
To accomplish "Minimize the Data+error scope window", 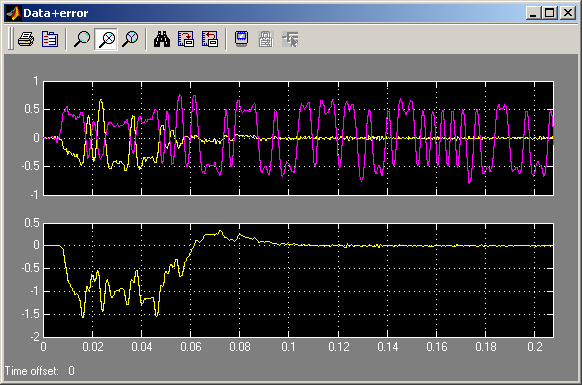I will [x=533, y=13].
